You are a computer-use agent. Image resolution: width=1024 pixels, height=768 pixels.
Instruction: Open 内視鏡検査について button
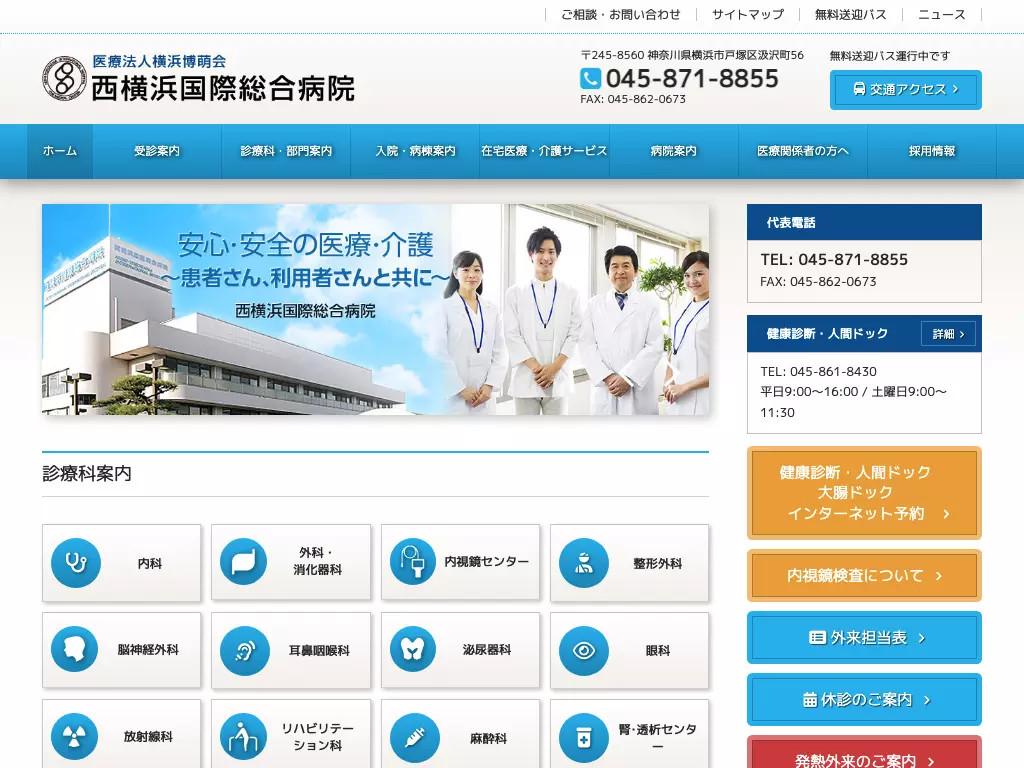pos(864,575)
